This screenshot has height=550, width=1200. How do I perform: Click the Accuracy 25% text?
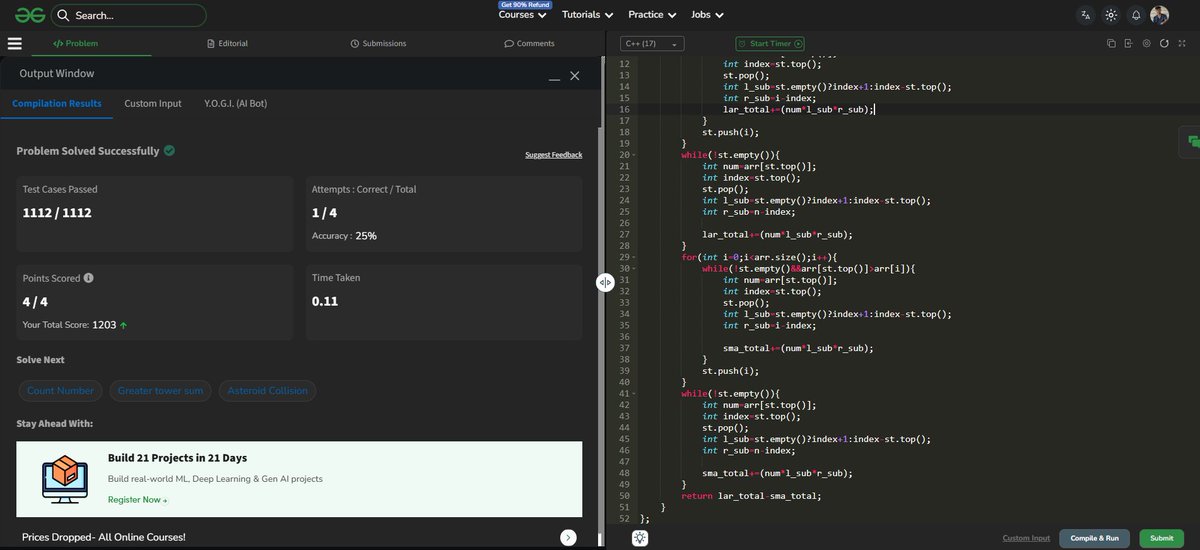[x=344, y=236]
